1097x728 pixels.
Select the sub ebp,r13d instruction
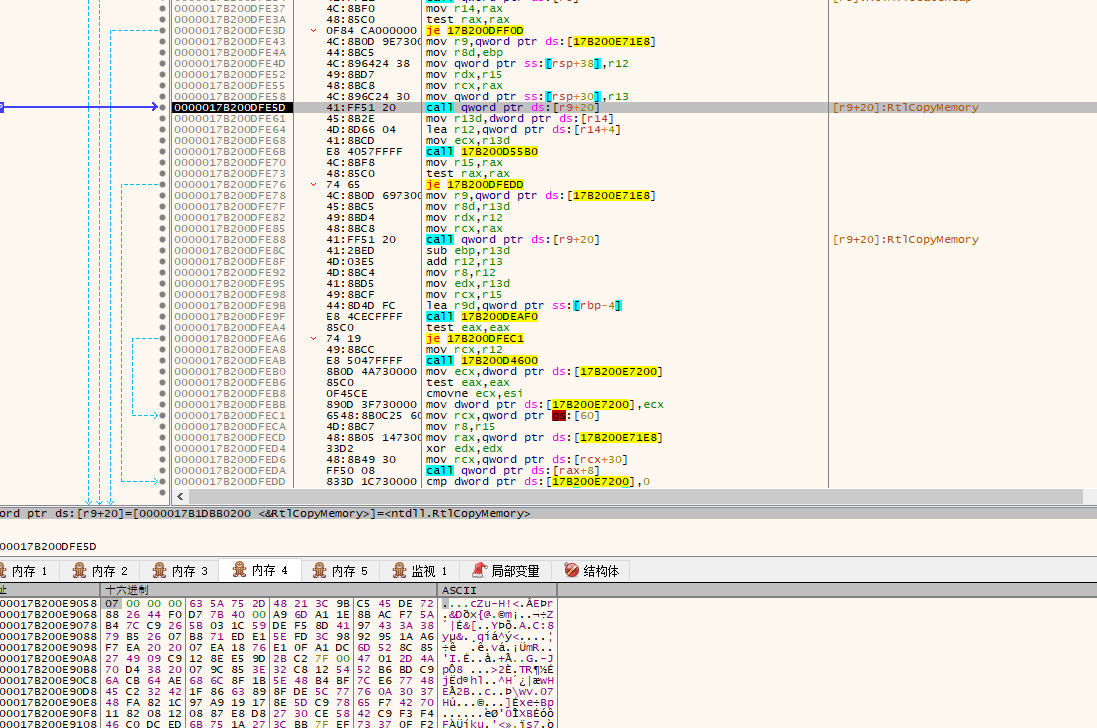click(467, 250)
